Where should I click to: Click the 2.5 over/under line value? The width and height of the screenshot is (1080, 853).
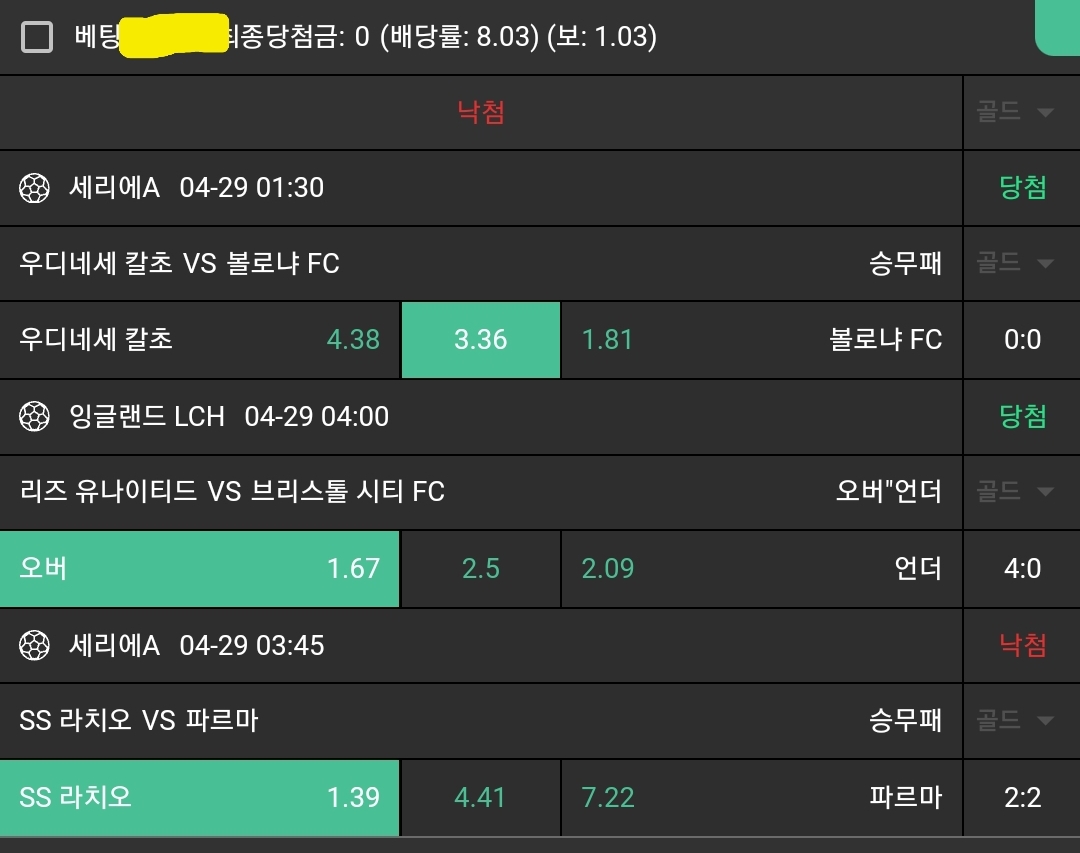(480, 569)
